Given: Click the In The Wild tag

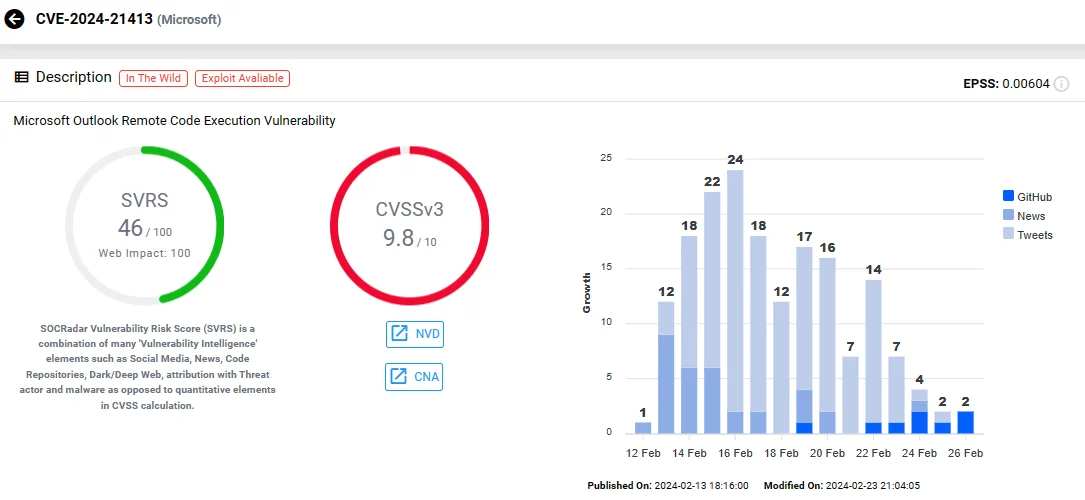Looking at the screenshot, I should pos(154,78).
